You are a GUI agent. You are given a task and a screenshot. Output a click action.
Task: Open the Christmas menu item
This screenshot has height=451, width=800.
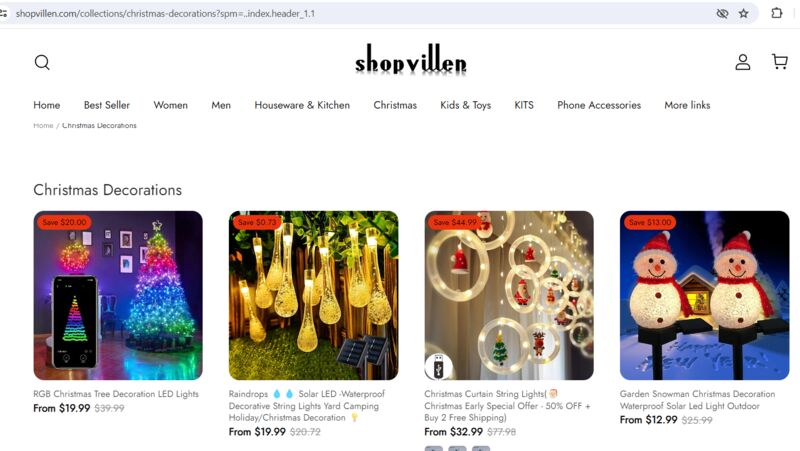395,105
